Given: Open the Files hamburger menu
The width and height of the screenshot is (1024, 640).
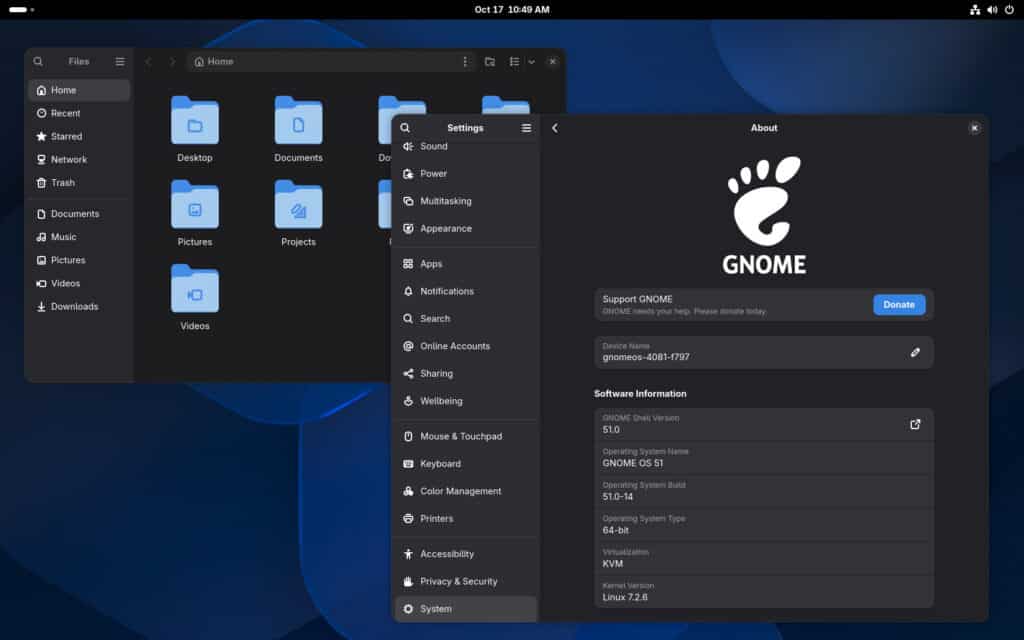Looking at the screenshot, I should [x=120, y=61].
